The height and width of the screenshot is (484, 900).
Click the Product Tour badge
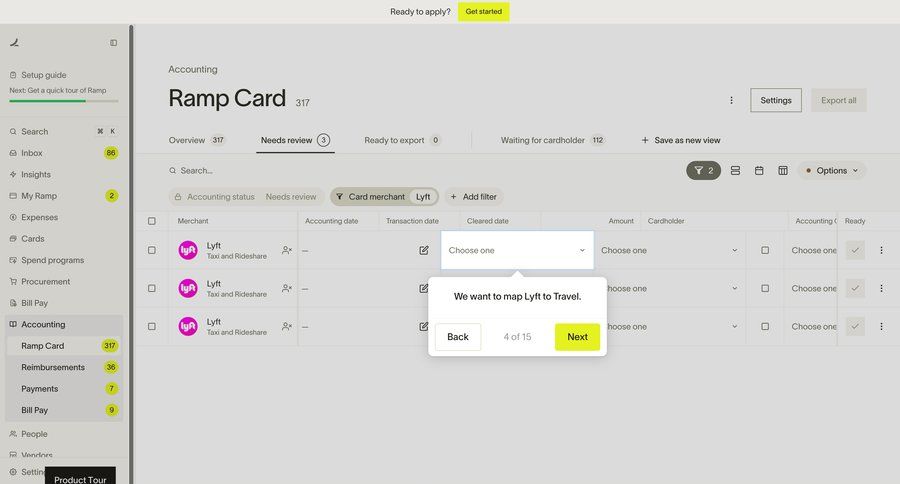tap(80, 477)
